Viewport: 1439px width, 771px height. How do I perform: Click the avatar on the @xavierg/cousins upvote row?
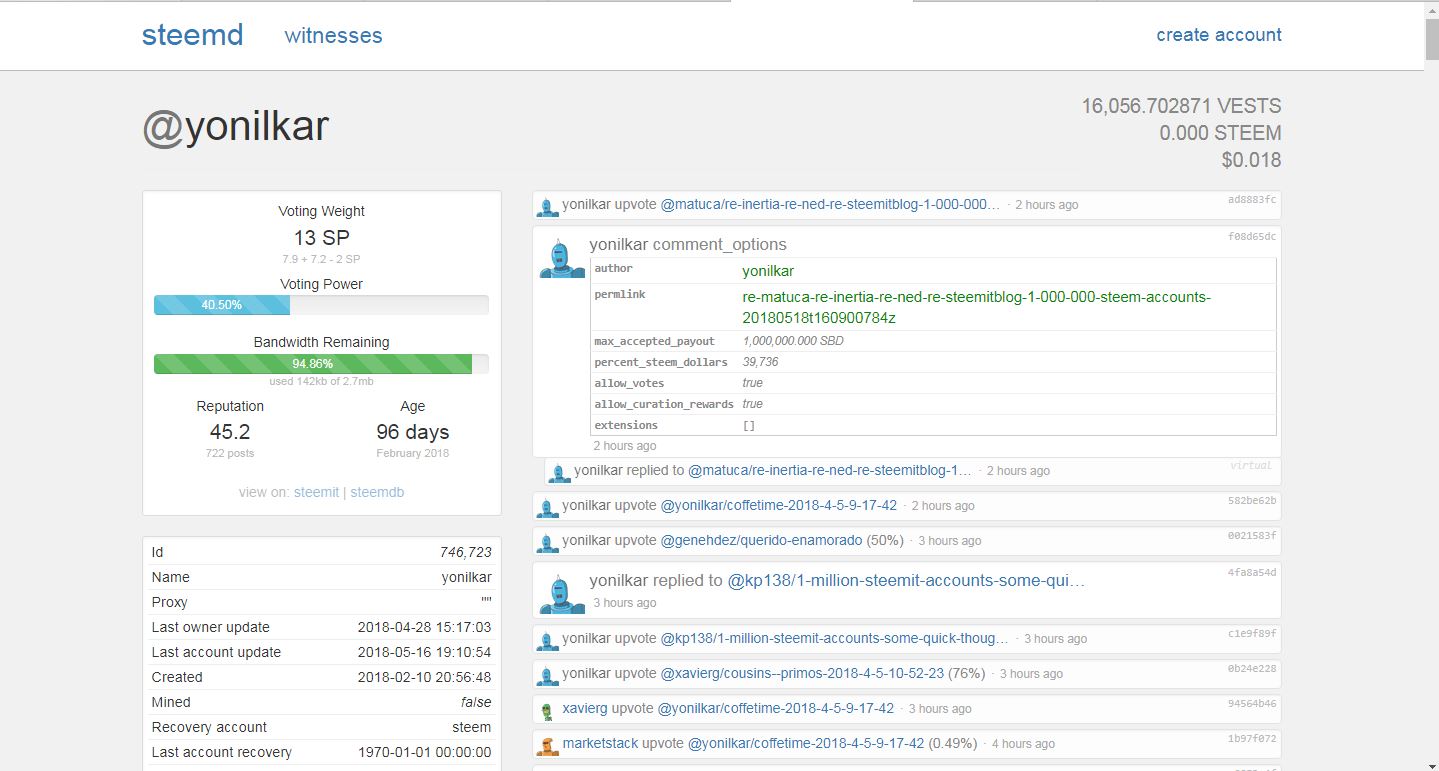547,675
